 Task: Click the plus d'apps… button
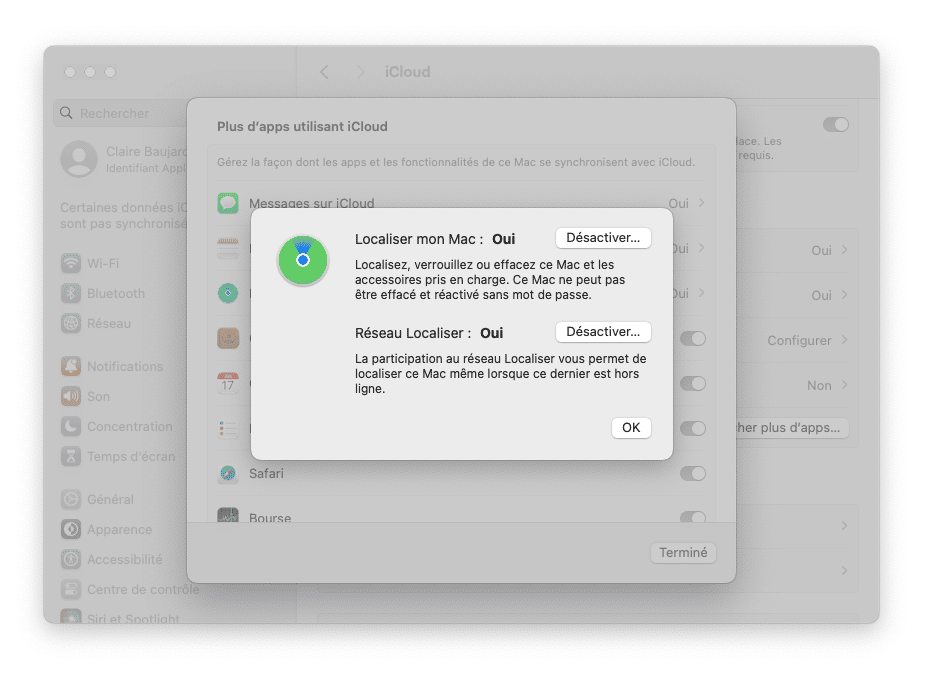coord(792,428)
